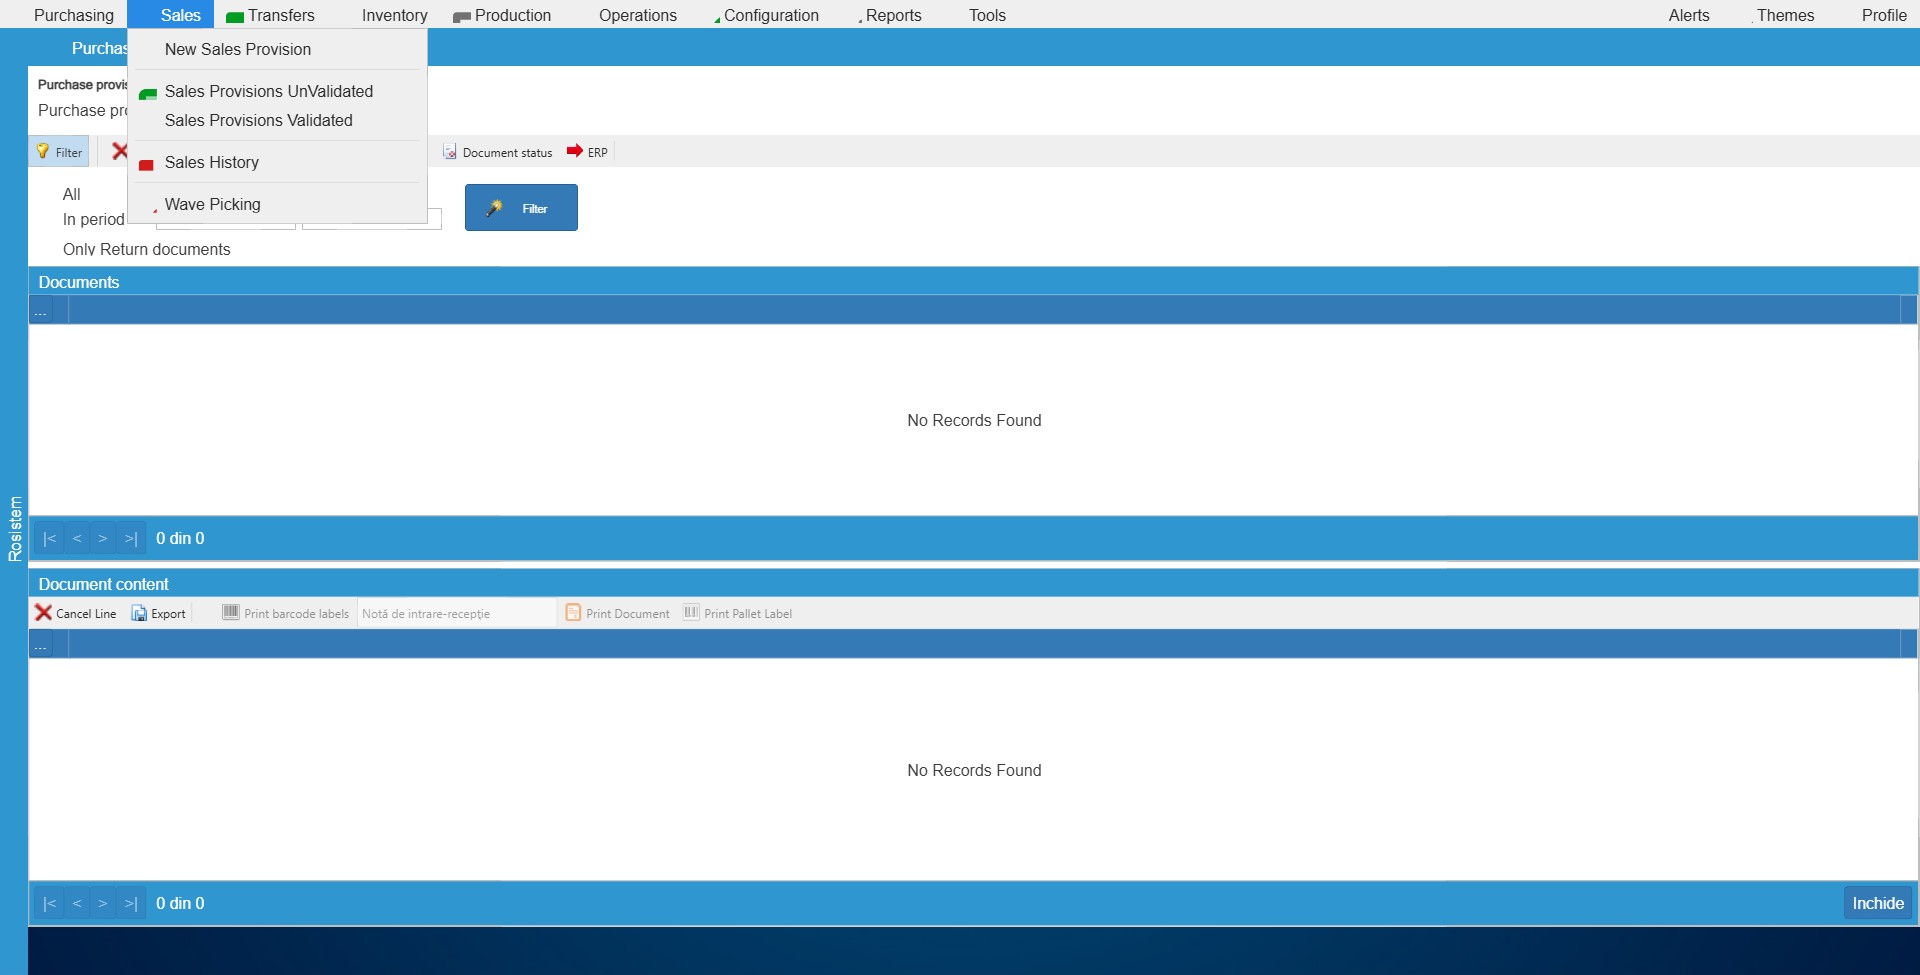Select Sales History from the Sales menu
This screenshot has height=975, width=1920.
211,162
